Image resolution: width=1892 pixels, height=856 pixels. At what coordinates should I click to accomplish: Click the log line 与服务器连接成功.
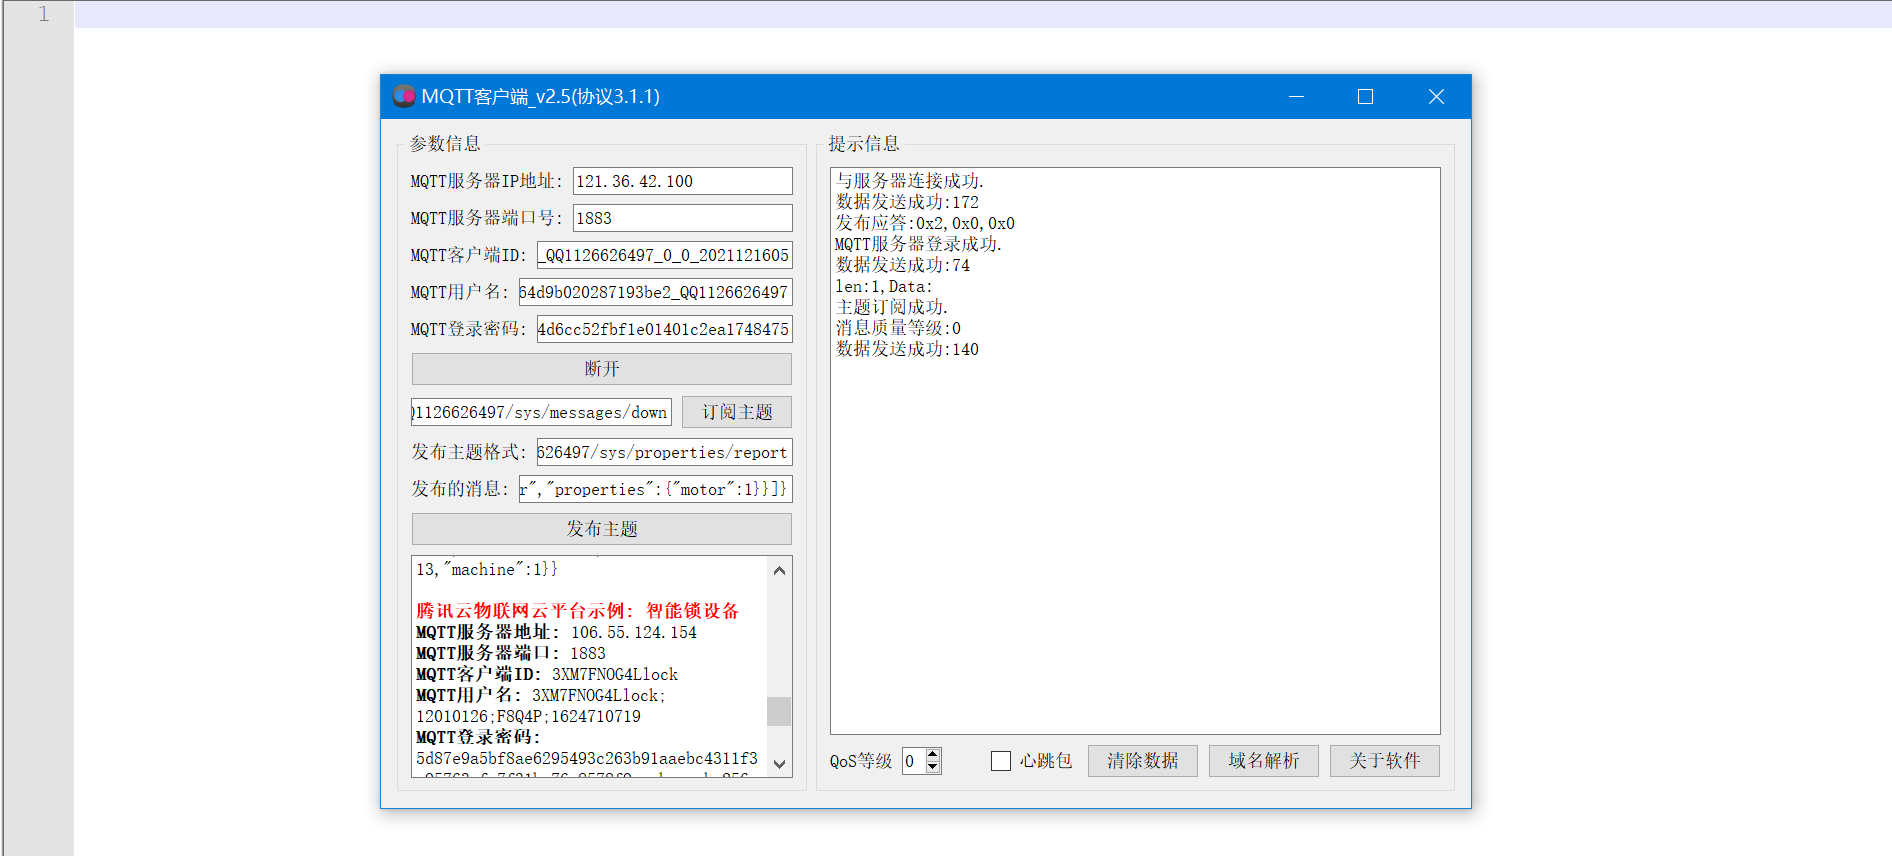pos(910,181)
